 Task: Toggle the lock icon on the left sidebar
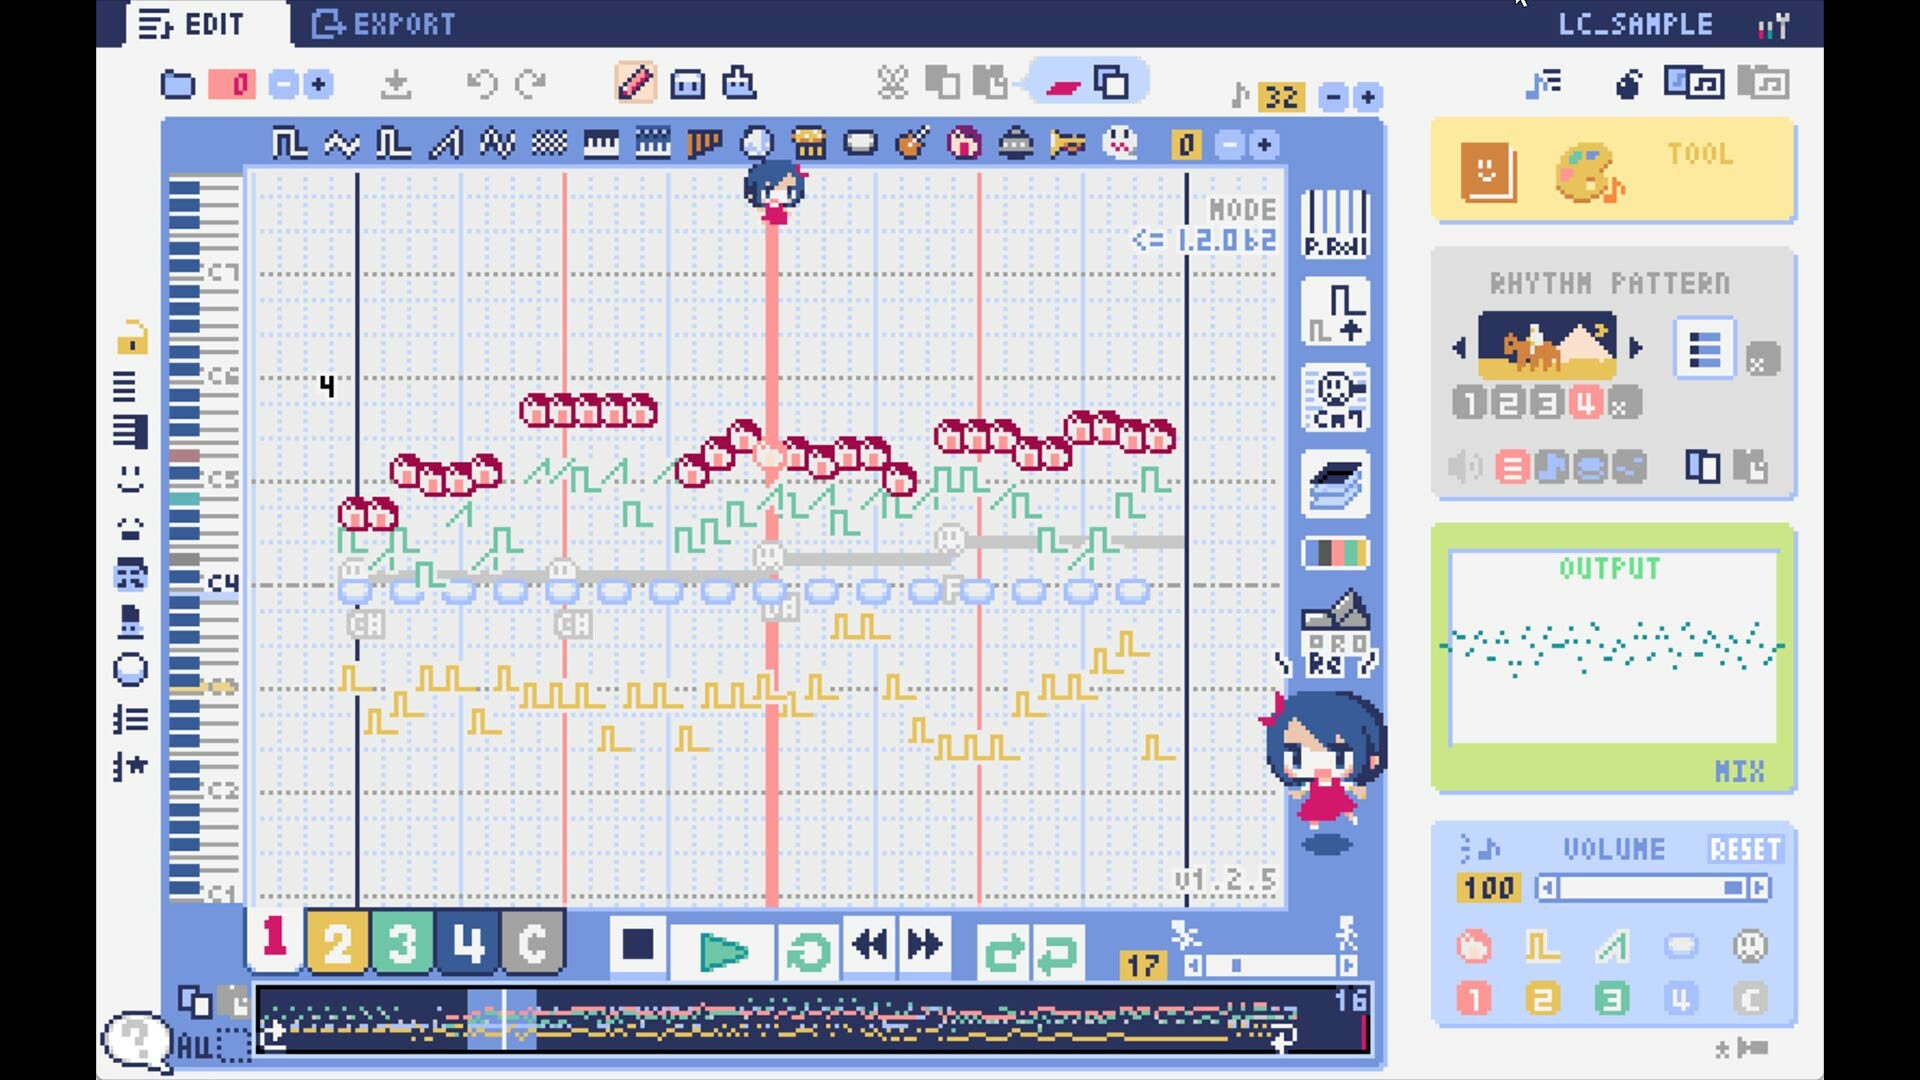coord(133,340)
